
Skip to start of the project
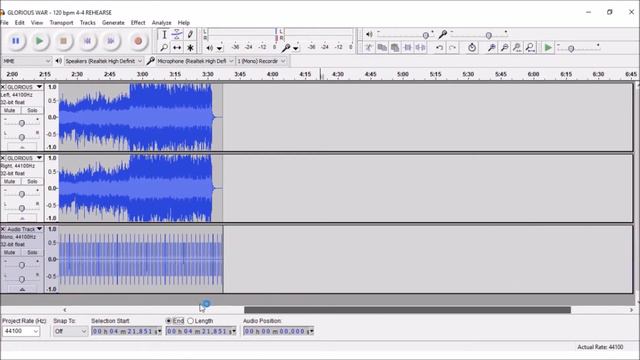87,41
